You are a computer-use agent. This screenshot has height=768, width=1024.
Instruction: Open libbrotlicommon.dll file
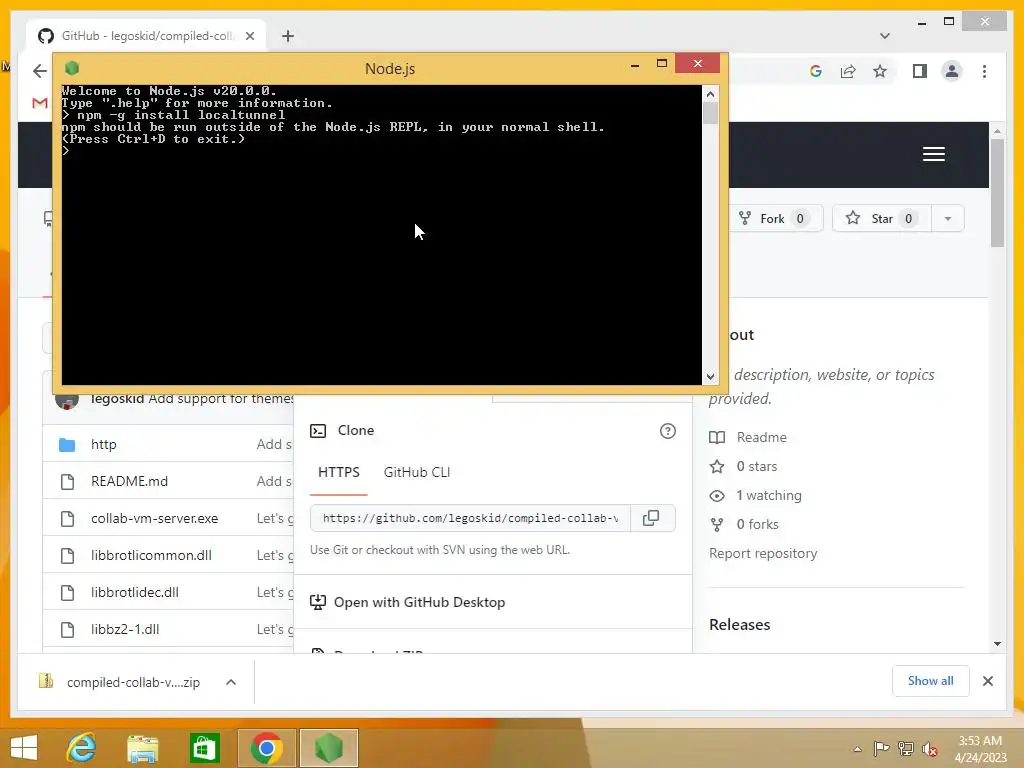(x=152, y=555)
